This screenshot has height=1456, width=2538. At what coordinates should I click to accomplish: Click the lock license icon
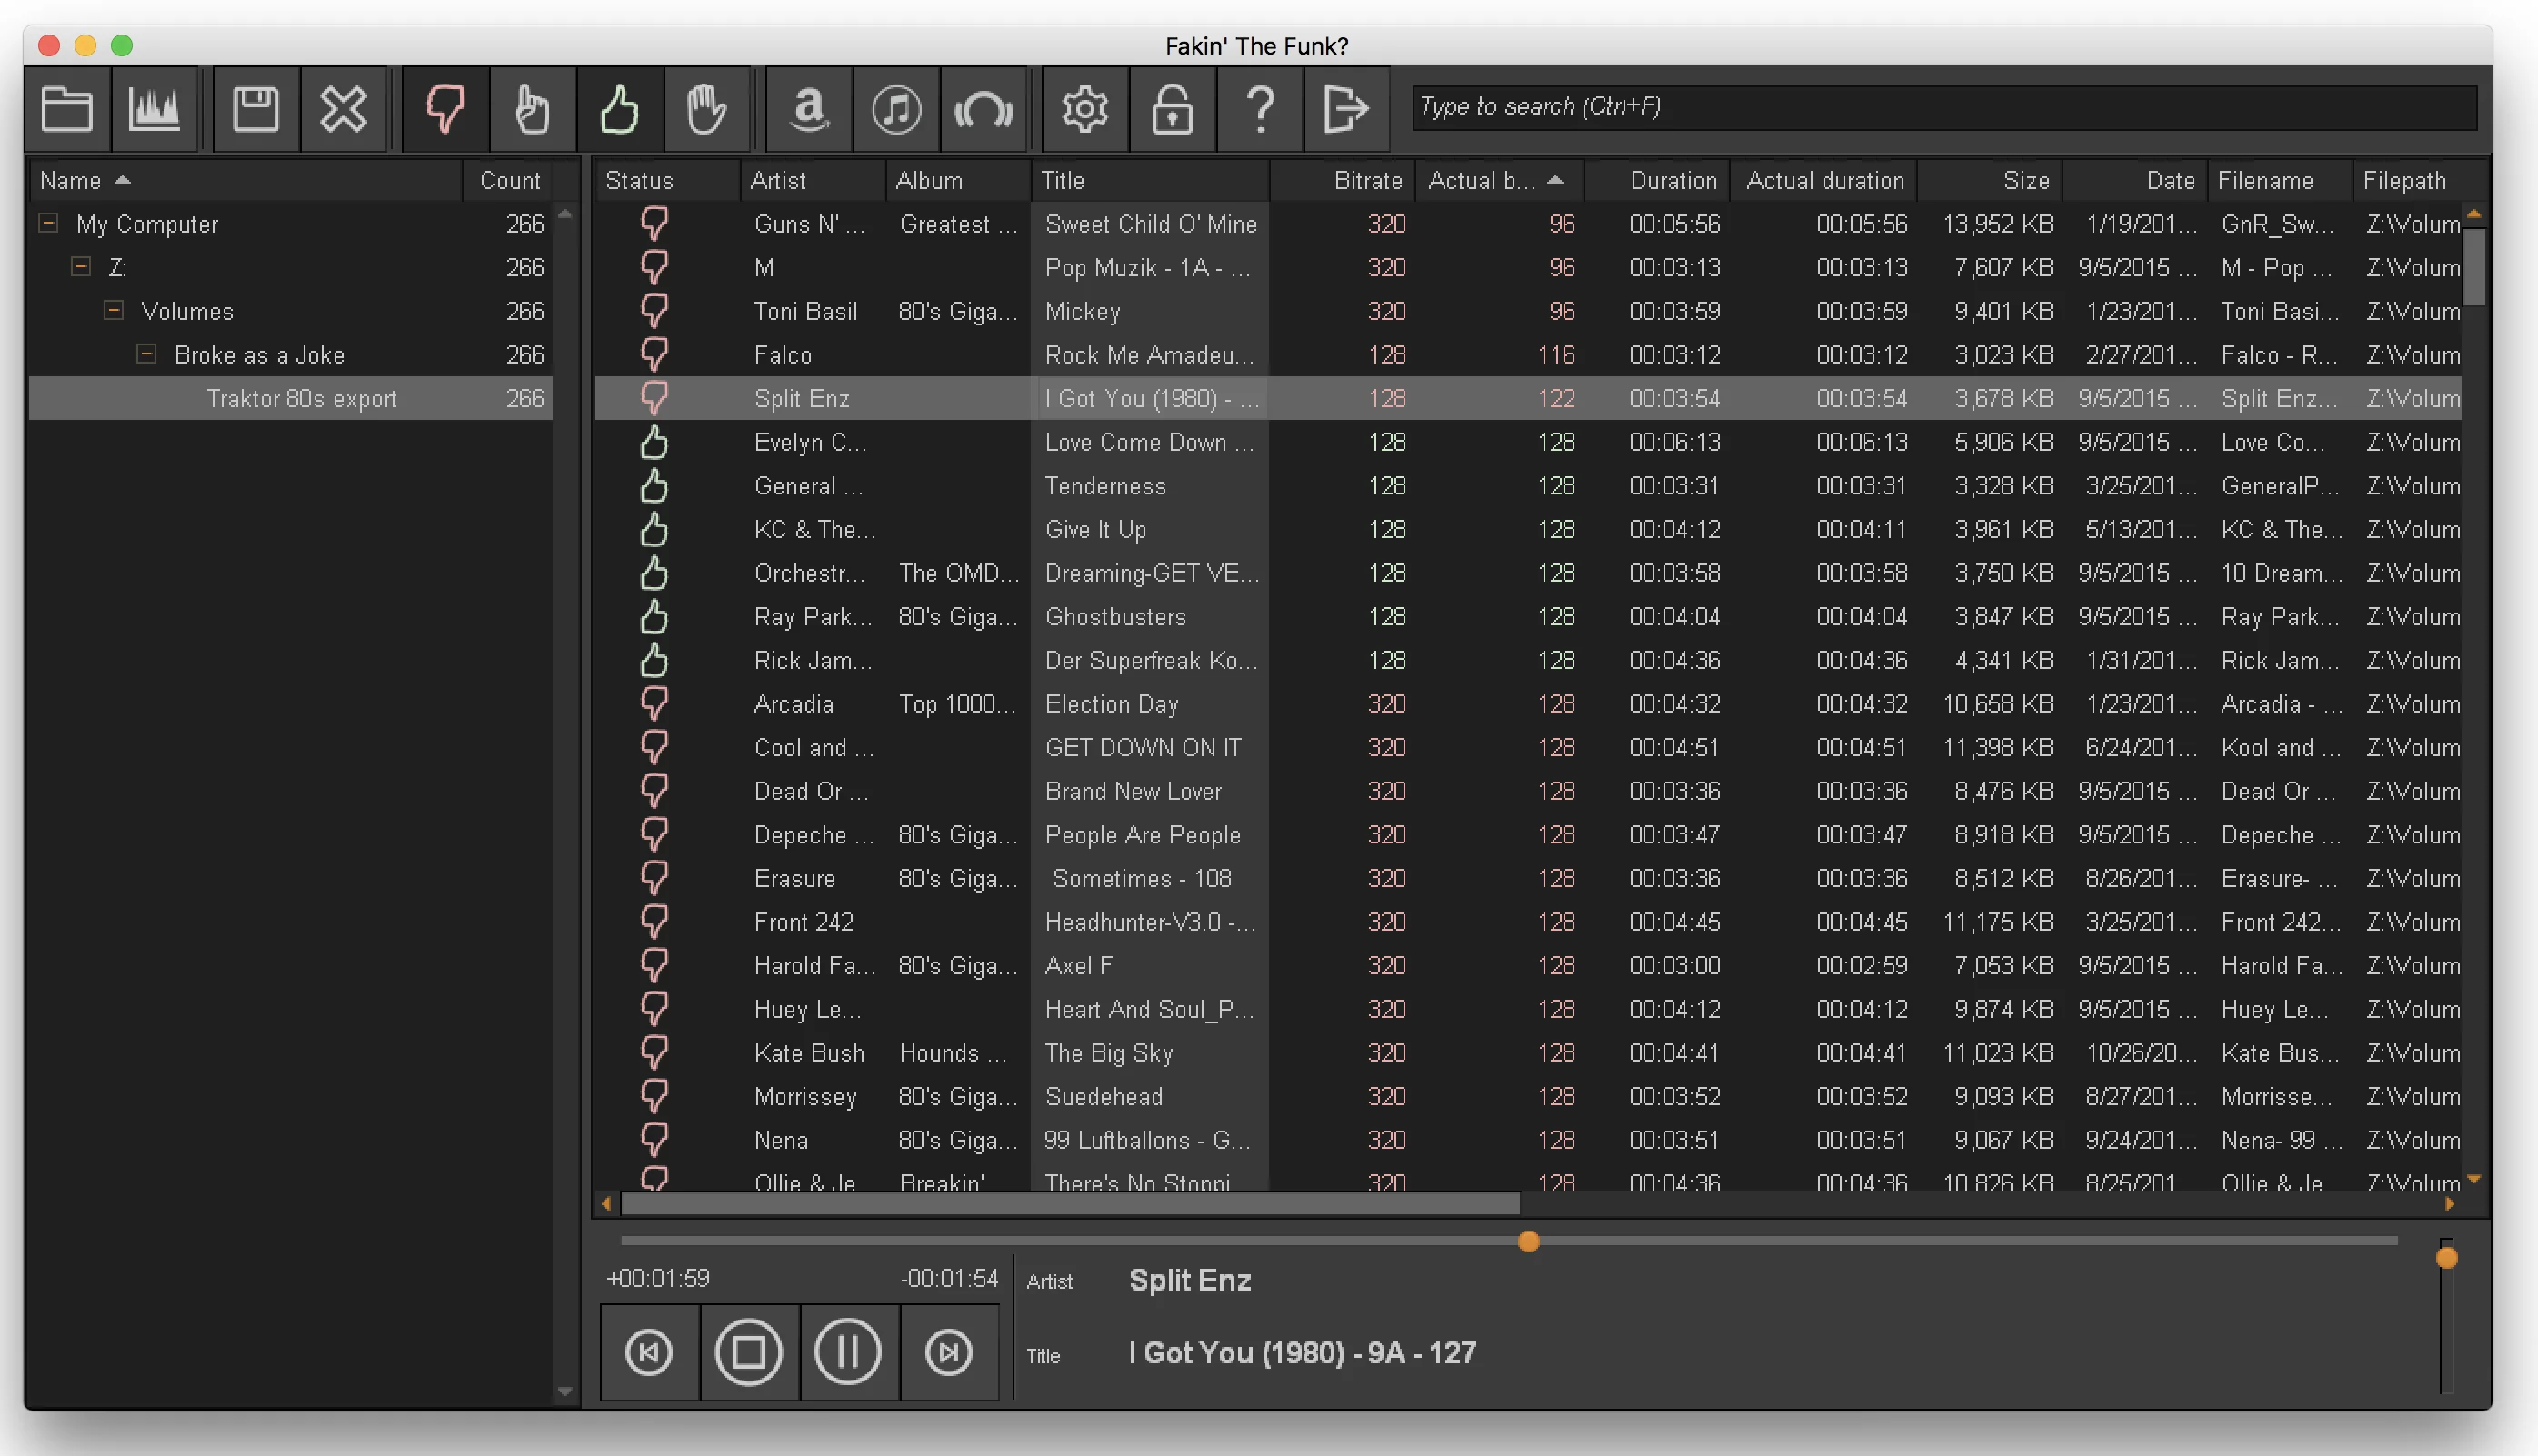point(1172,109)
